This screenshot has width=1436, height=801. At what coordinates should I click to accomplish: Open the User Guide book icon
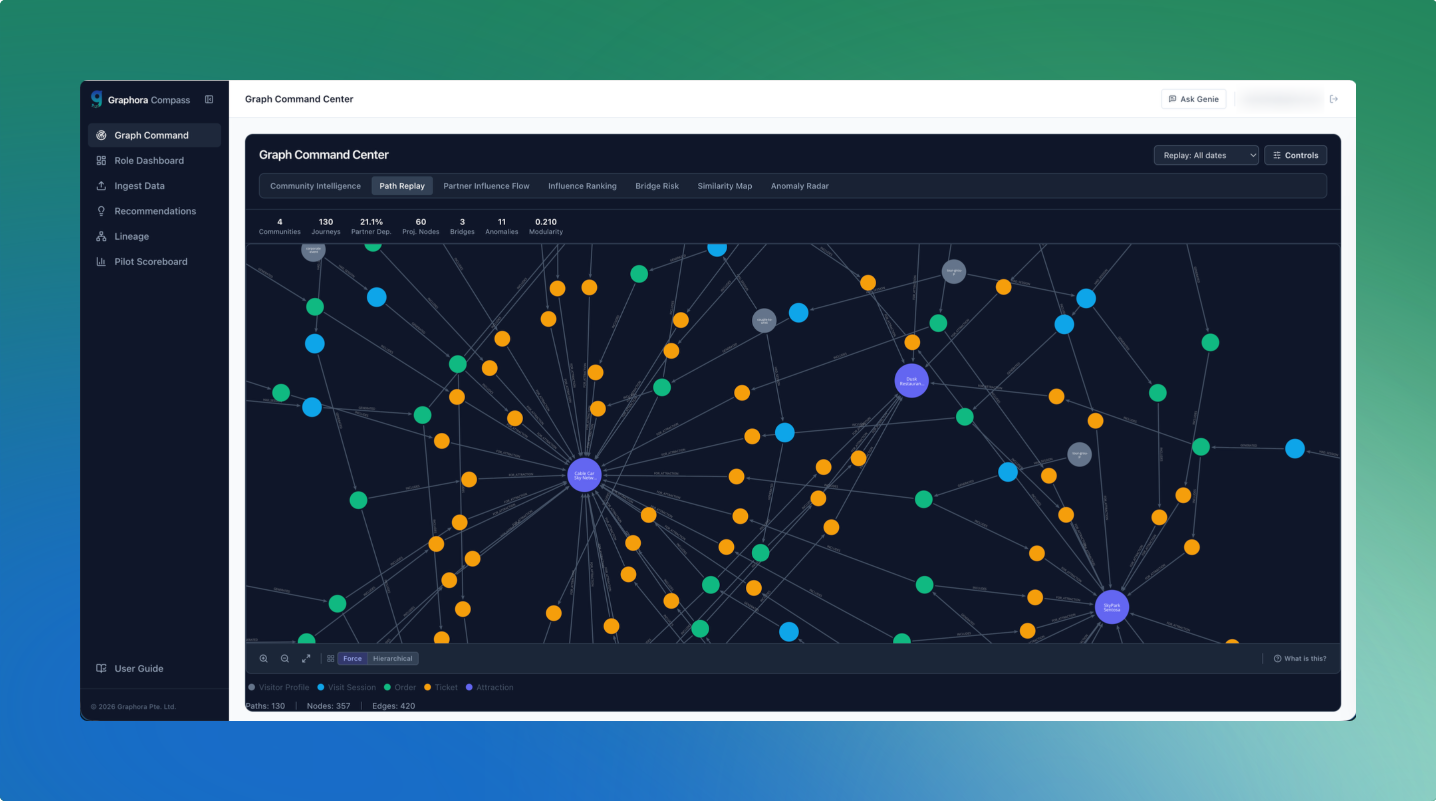(101, 668)
